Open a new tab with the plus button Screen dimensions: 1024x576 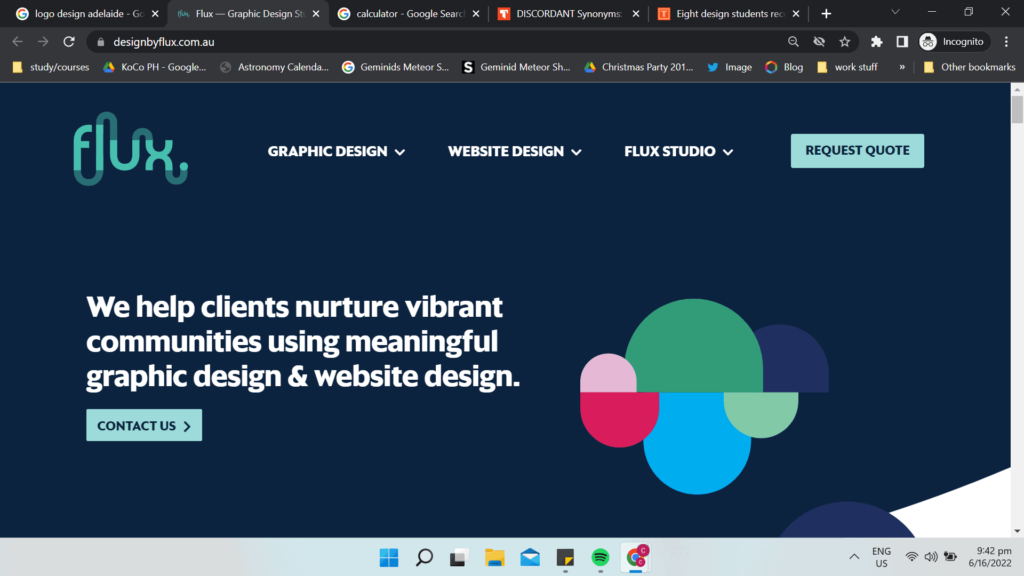click(x=826, y=14)
